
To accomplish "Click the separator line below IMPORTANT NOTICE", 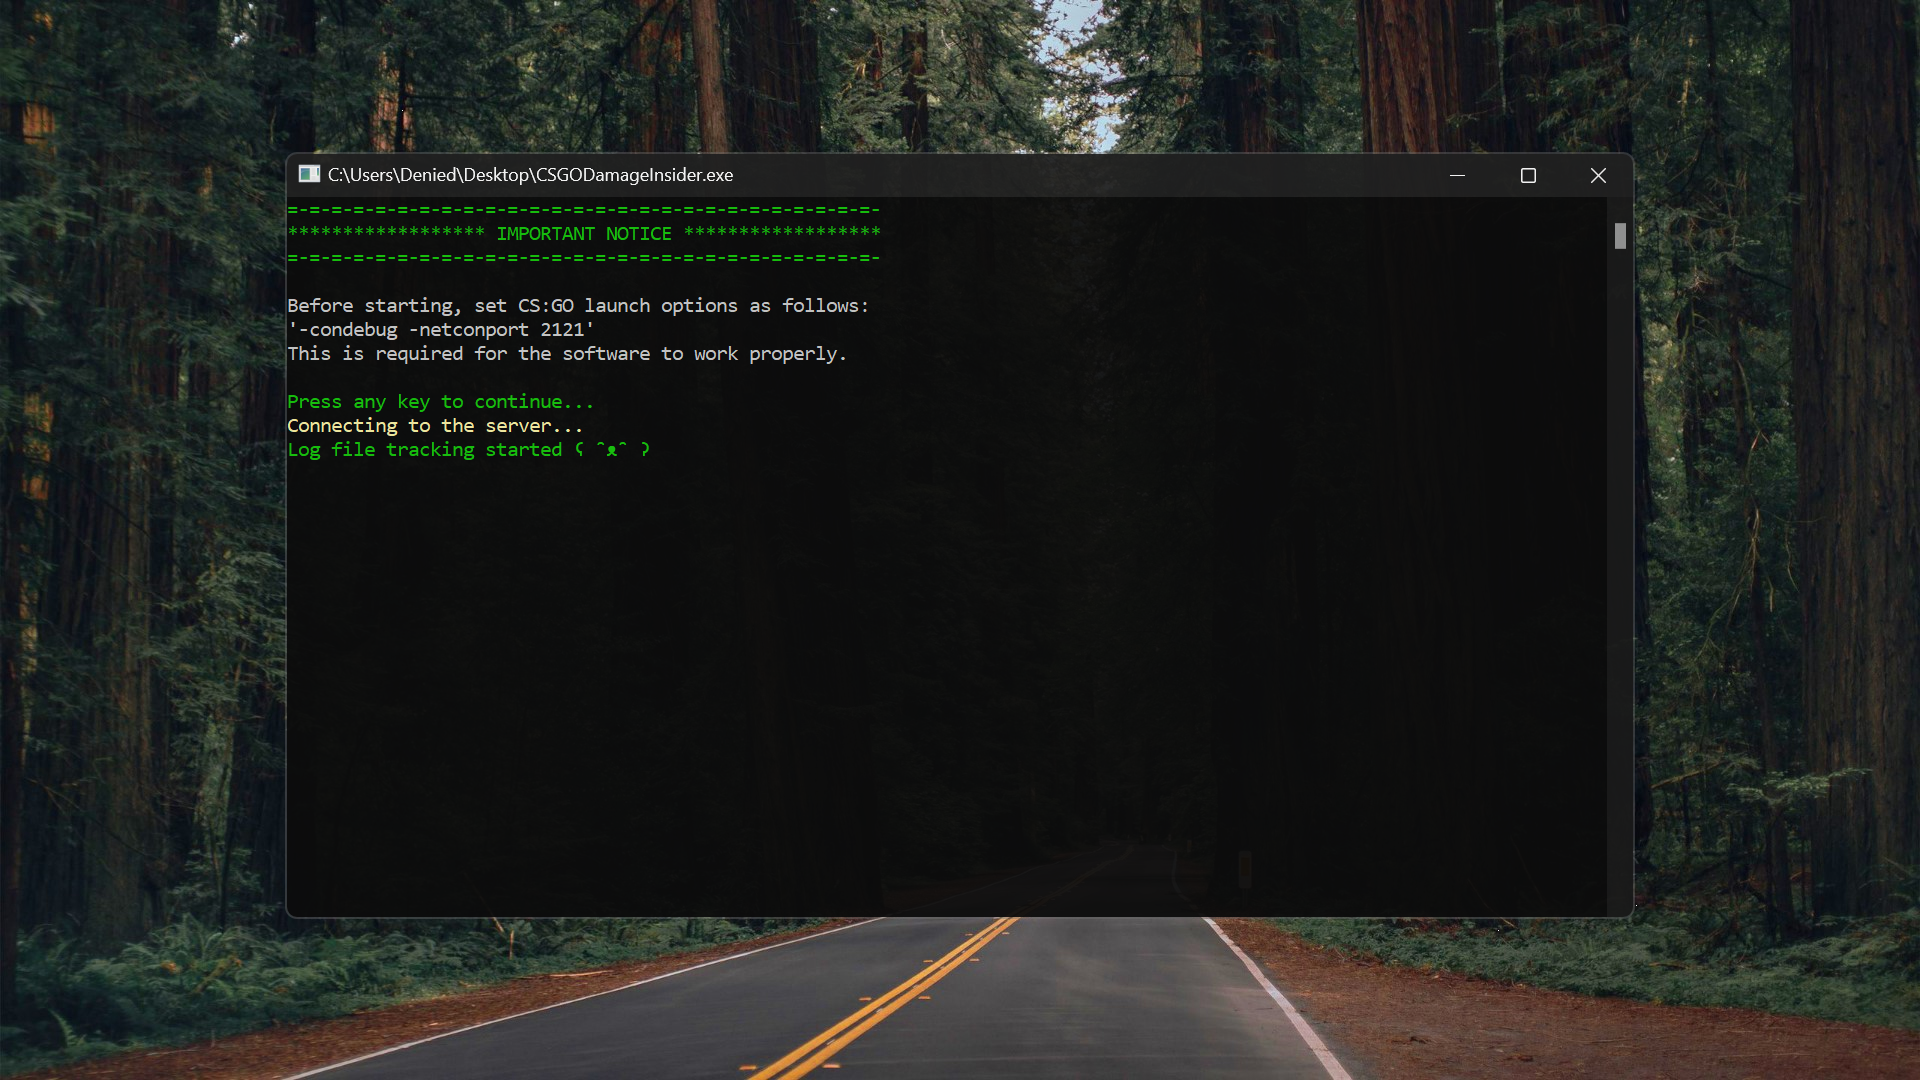I will [583, 258].
